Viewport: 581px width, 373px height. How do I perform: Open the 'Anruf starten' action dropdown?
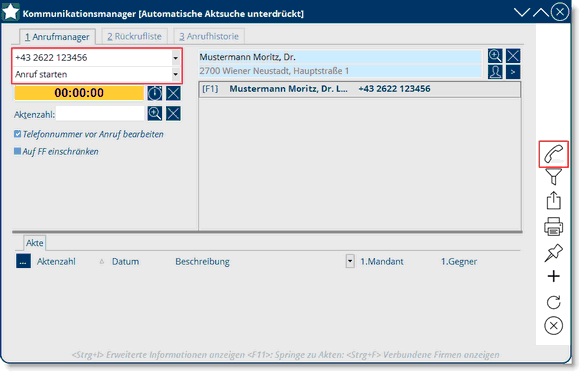click(176, 74)
